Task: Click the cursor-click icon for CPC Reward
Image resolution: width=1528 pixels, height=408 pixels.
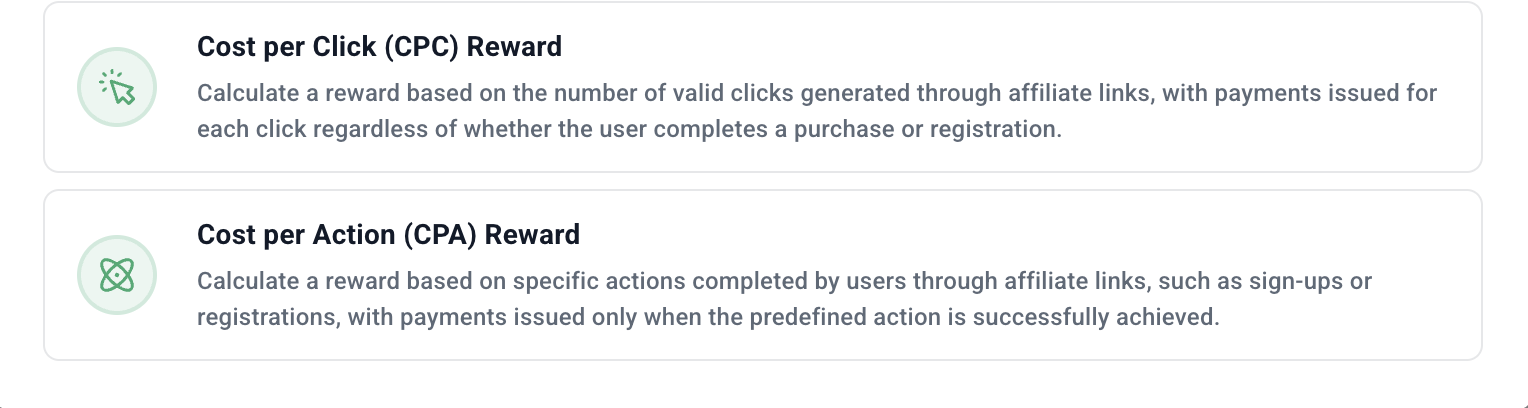Action: coord(117,88)
